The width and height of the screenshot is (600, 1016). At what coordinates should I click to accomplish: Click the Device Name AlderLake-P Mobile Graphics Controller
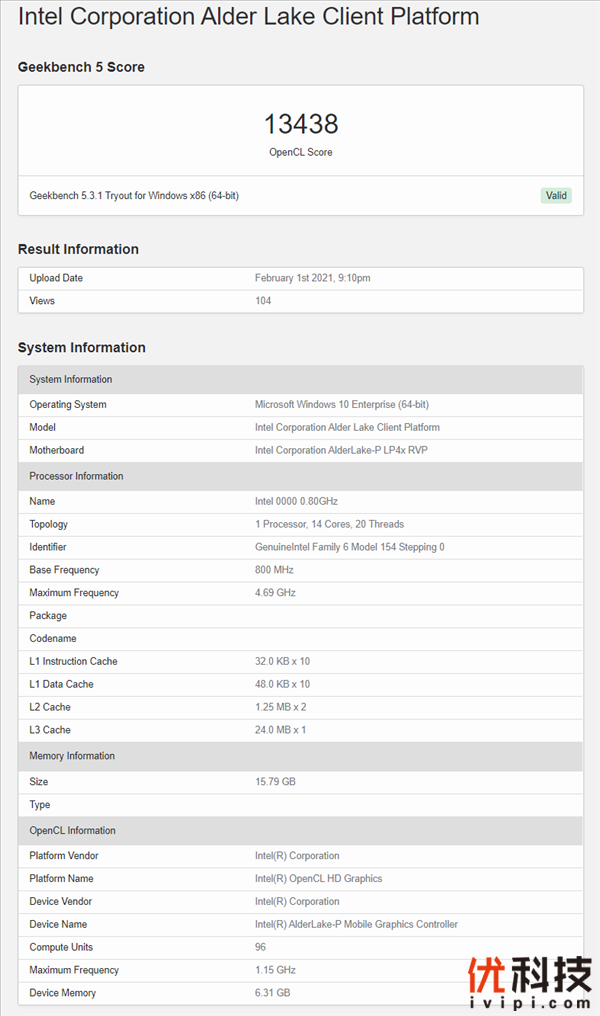[356, 925]
